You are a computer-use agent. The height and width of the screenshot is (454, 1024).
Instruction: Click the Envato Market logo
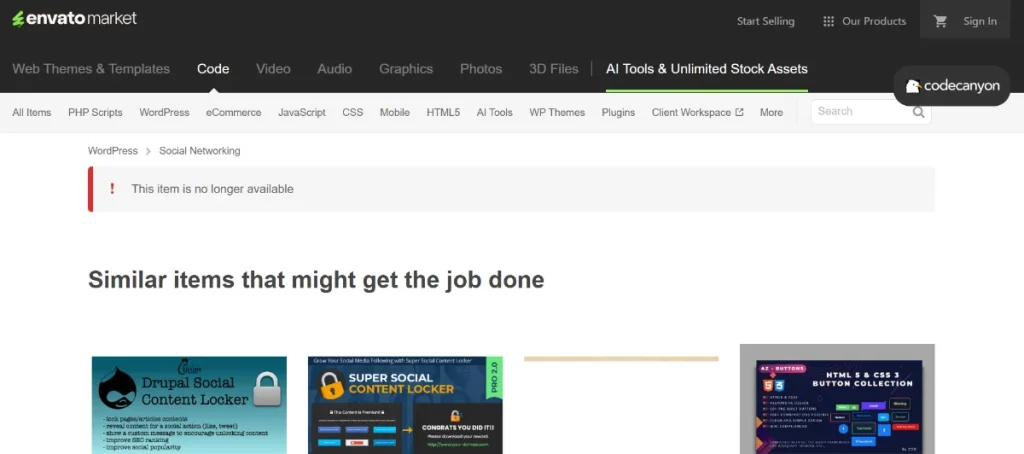[x=74, y=19]
